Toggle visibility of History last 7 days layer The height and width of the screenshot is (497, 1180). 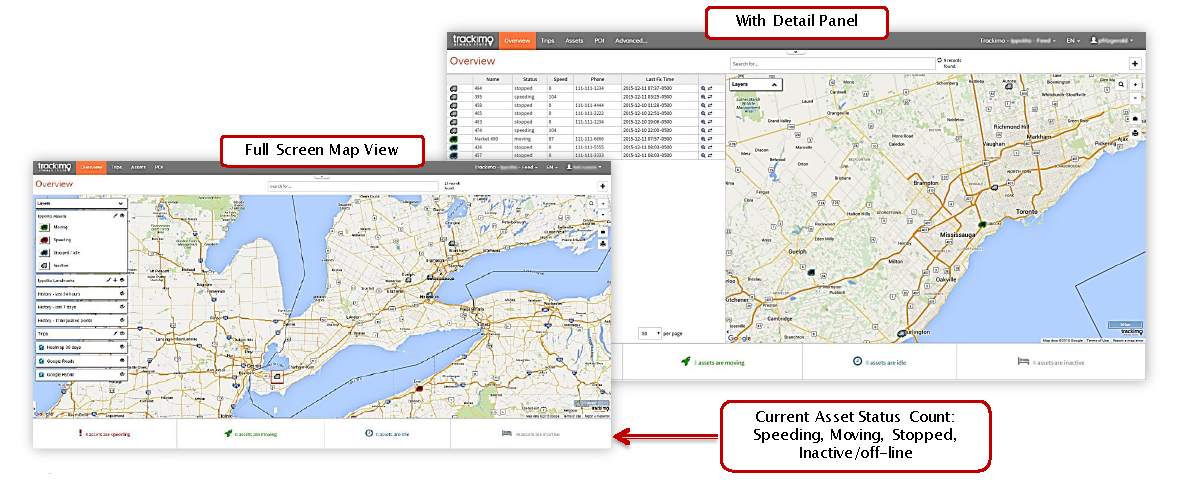[122, 307]
